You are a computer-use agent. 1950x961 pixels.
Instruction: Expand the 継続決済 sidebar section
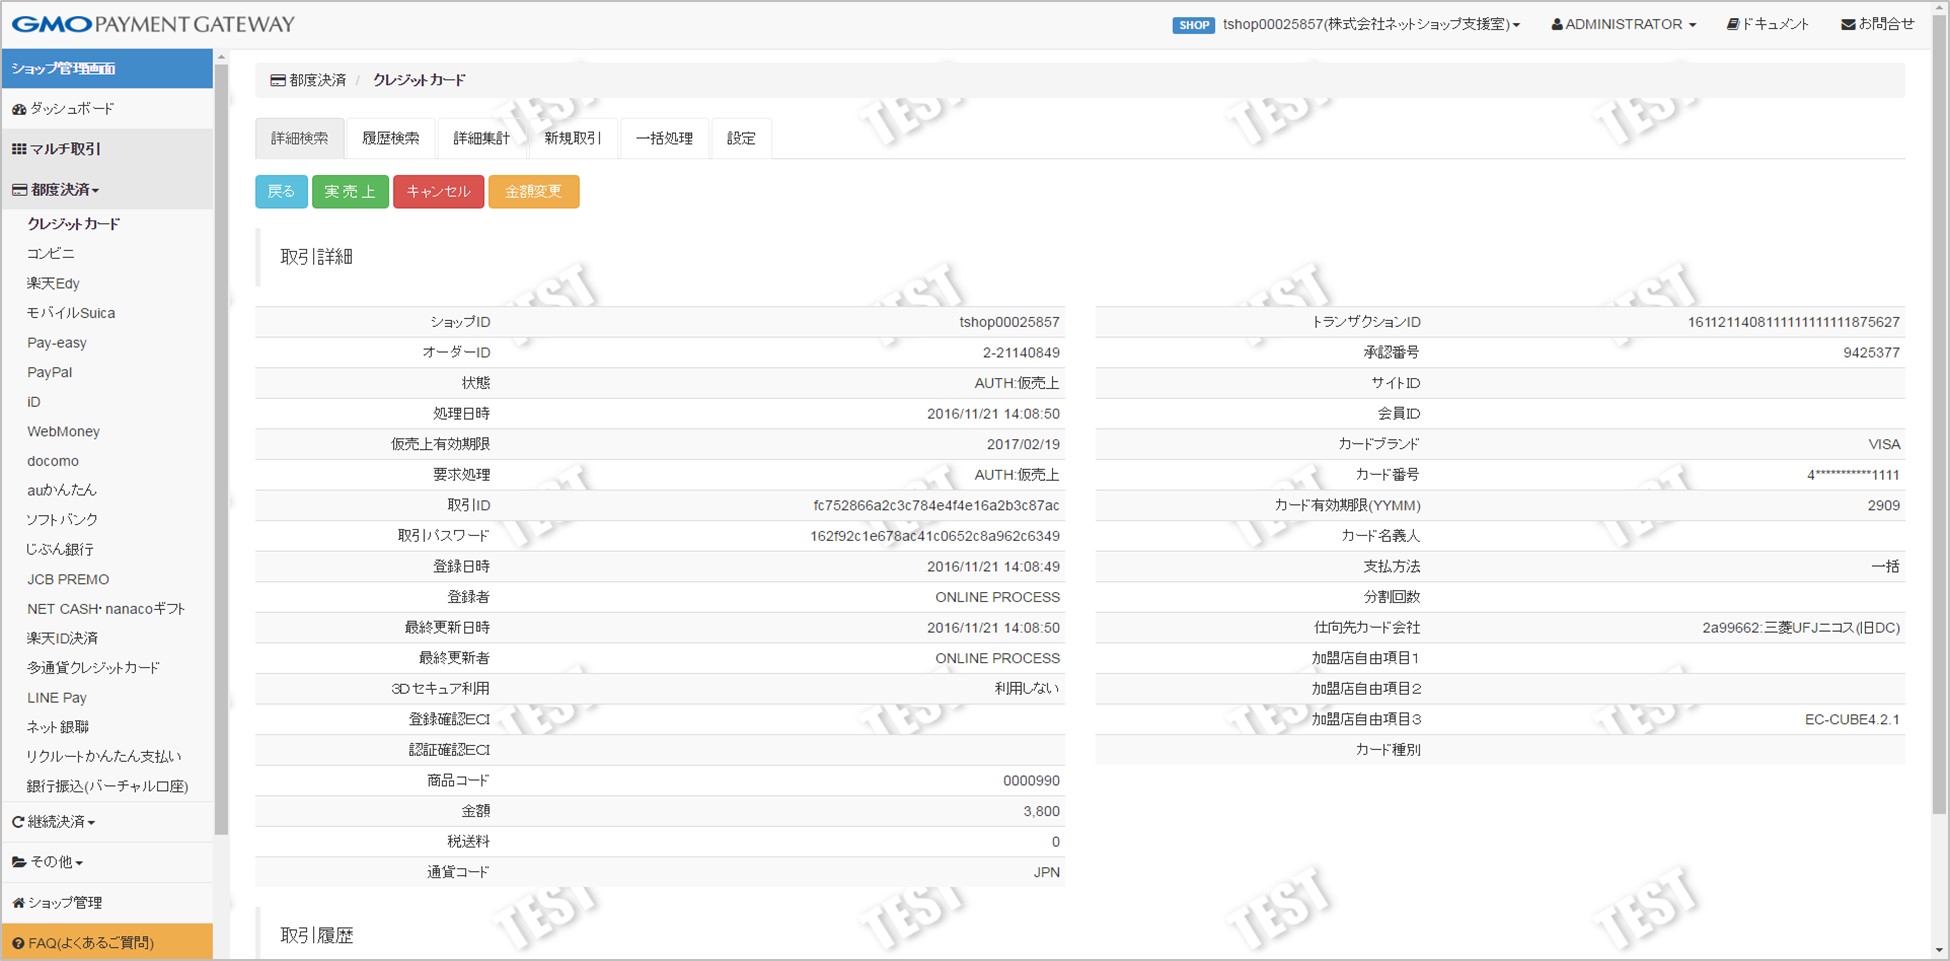[x=54, y=822]
